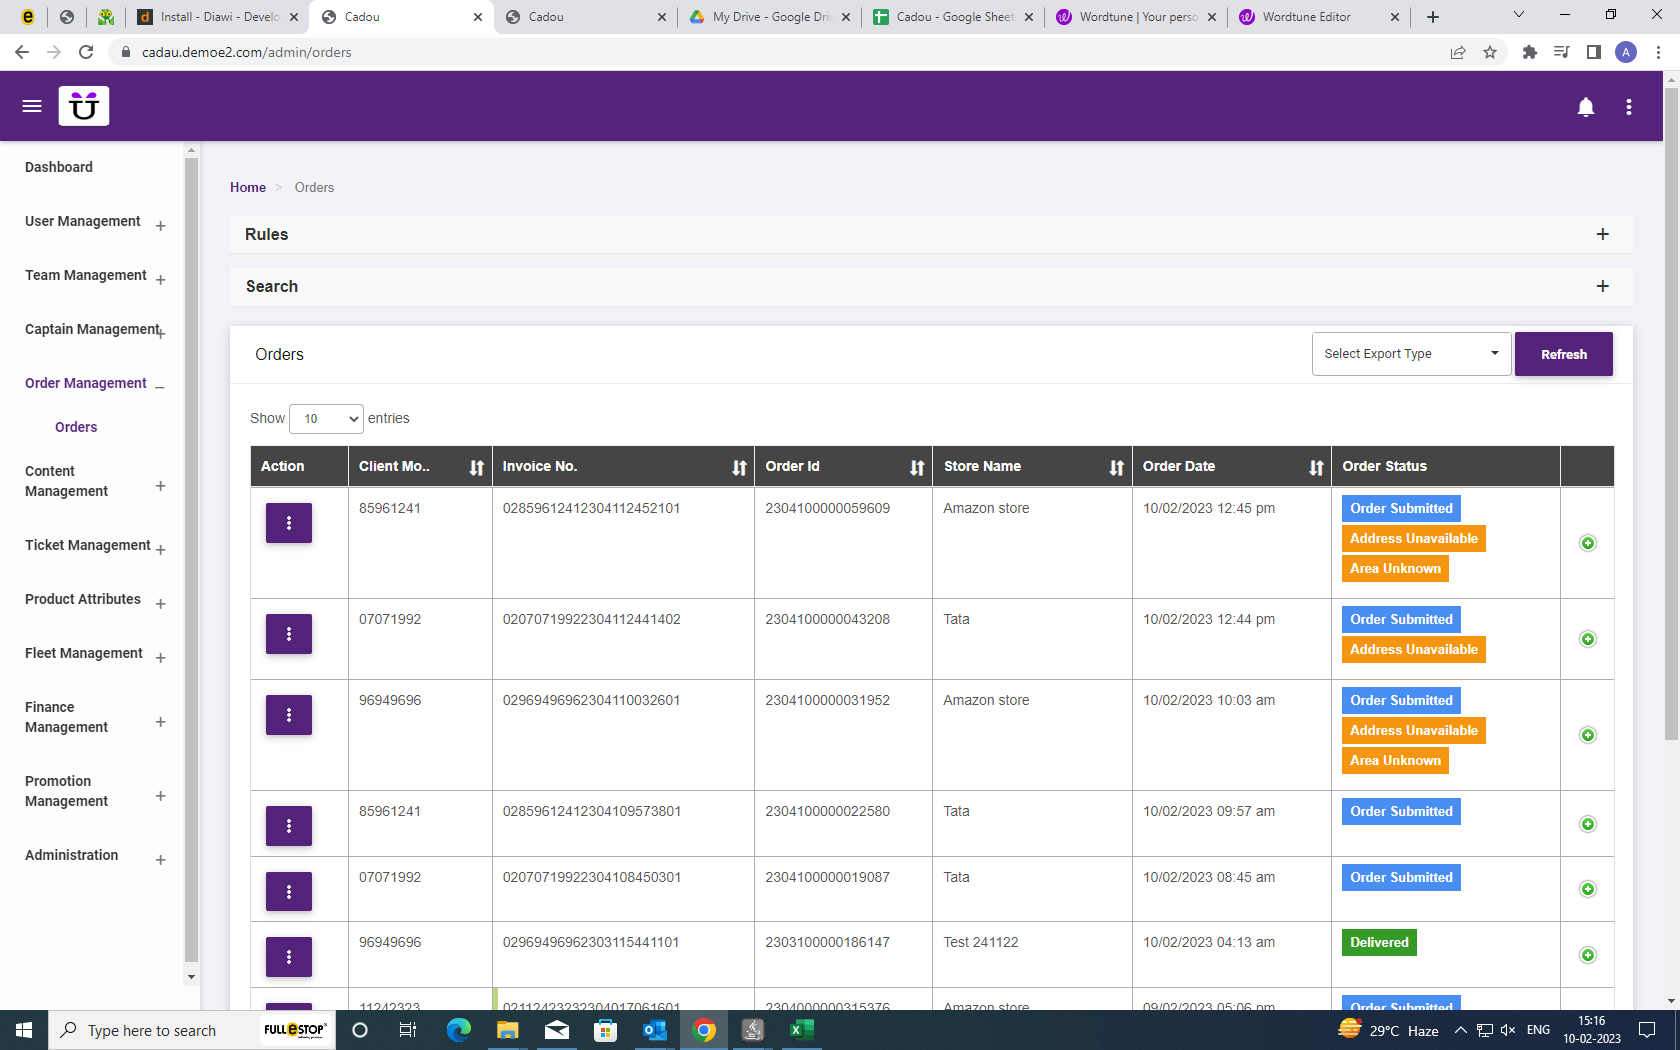Expand row details for order 2304100000031952
Image resolution: width=1680 pixels, height=1050 pixels.
1588,735
